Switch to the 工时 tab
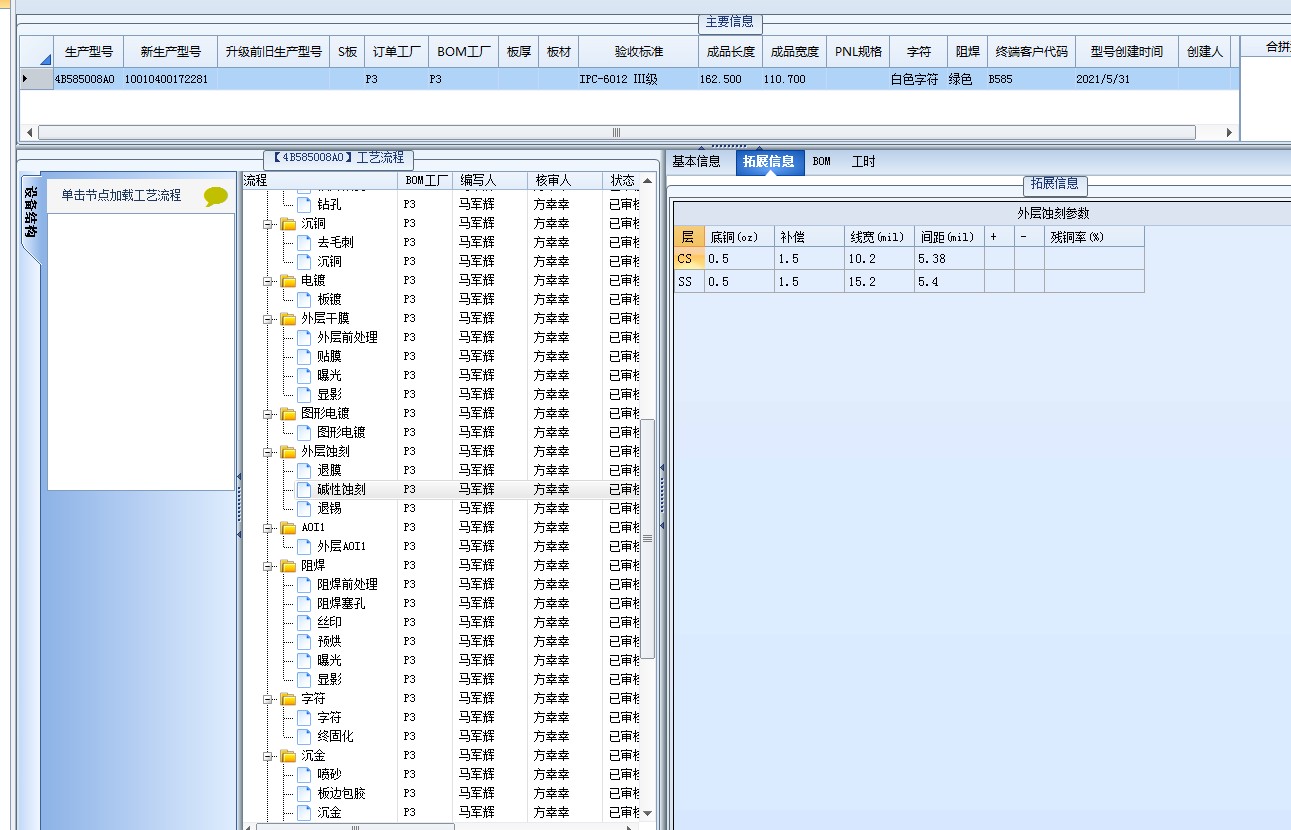This screenshot has height=830, width=1291. tap(864, 161)
